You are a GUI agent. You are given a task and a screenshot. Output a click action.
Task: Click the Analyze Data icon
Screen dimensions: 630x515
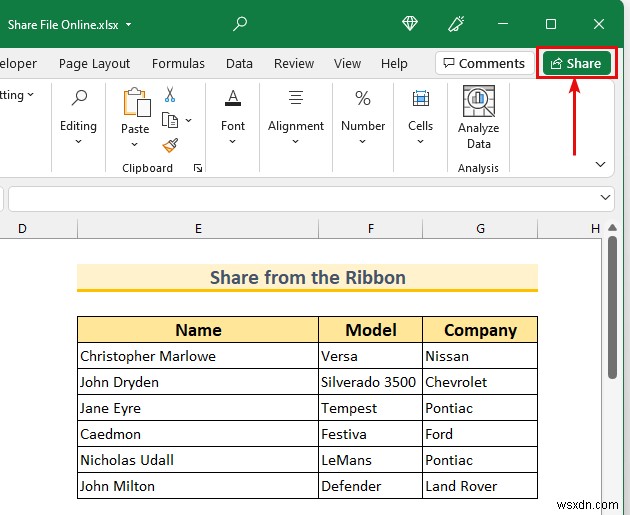[479, 101]
